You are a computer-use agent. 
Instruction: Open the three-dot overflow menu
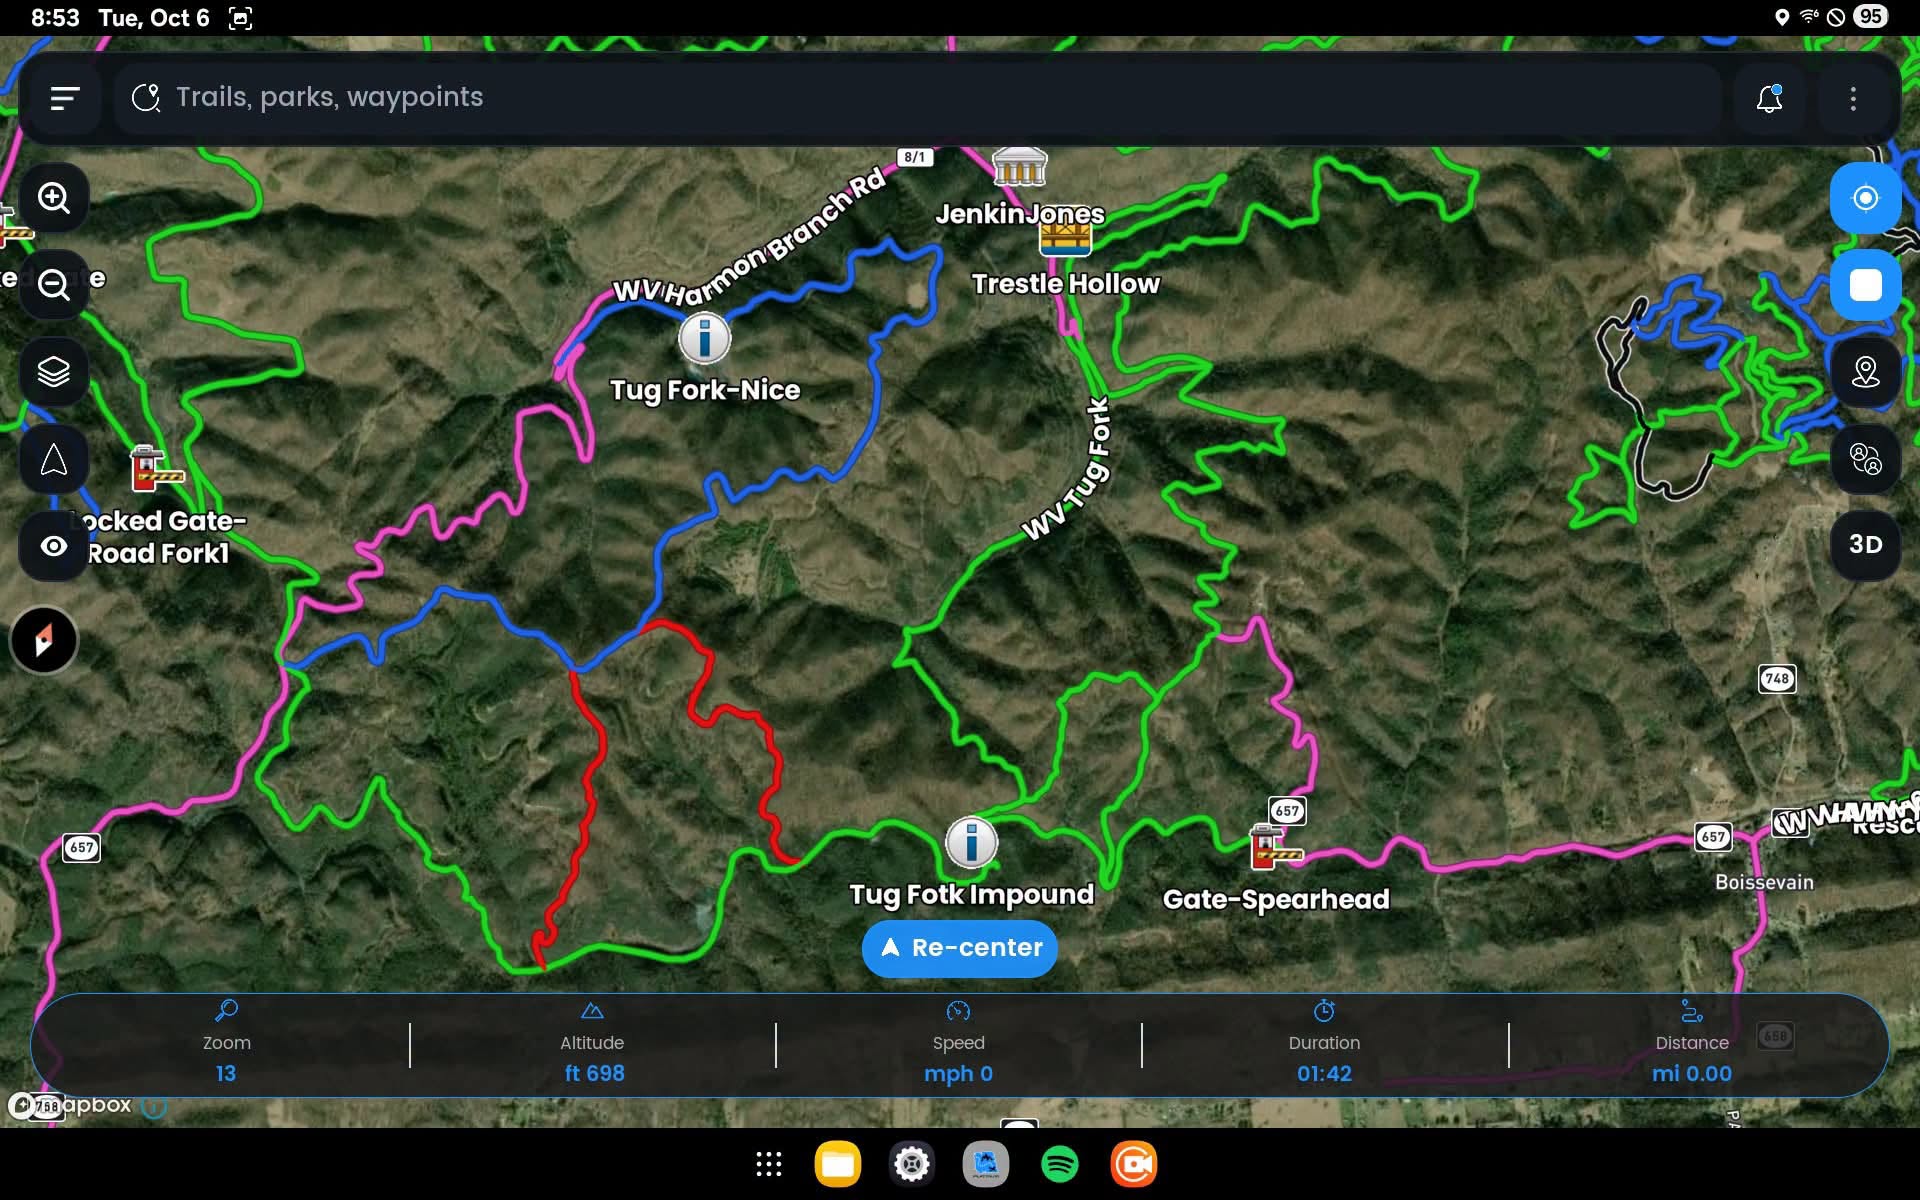pos(1853,98)
